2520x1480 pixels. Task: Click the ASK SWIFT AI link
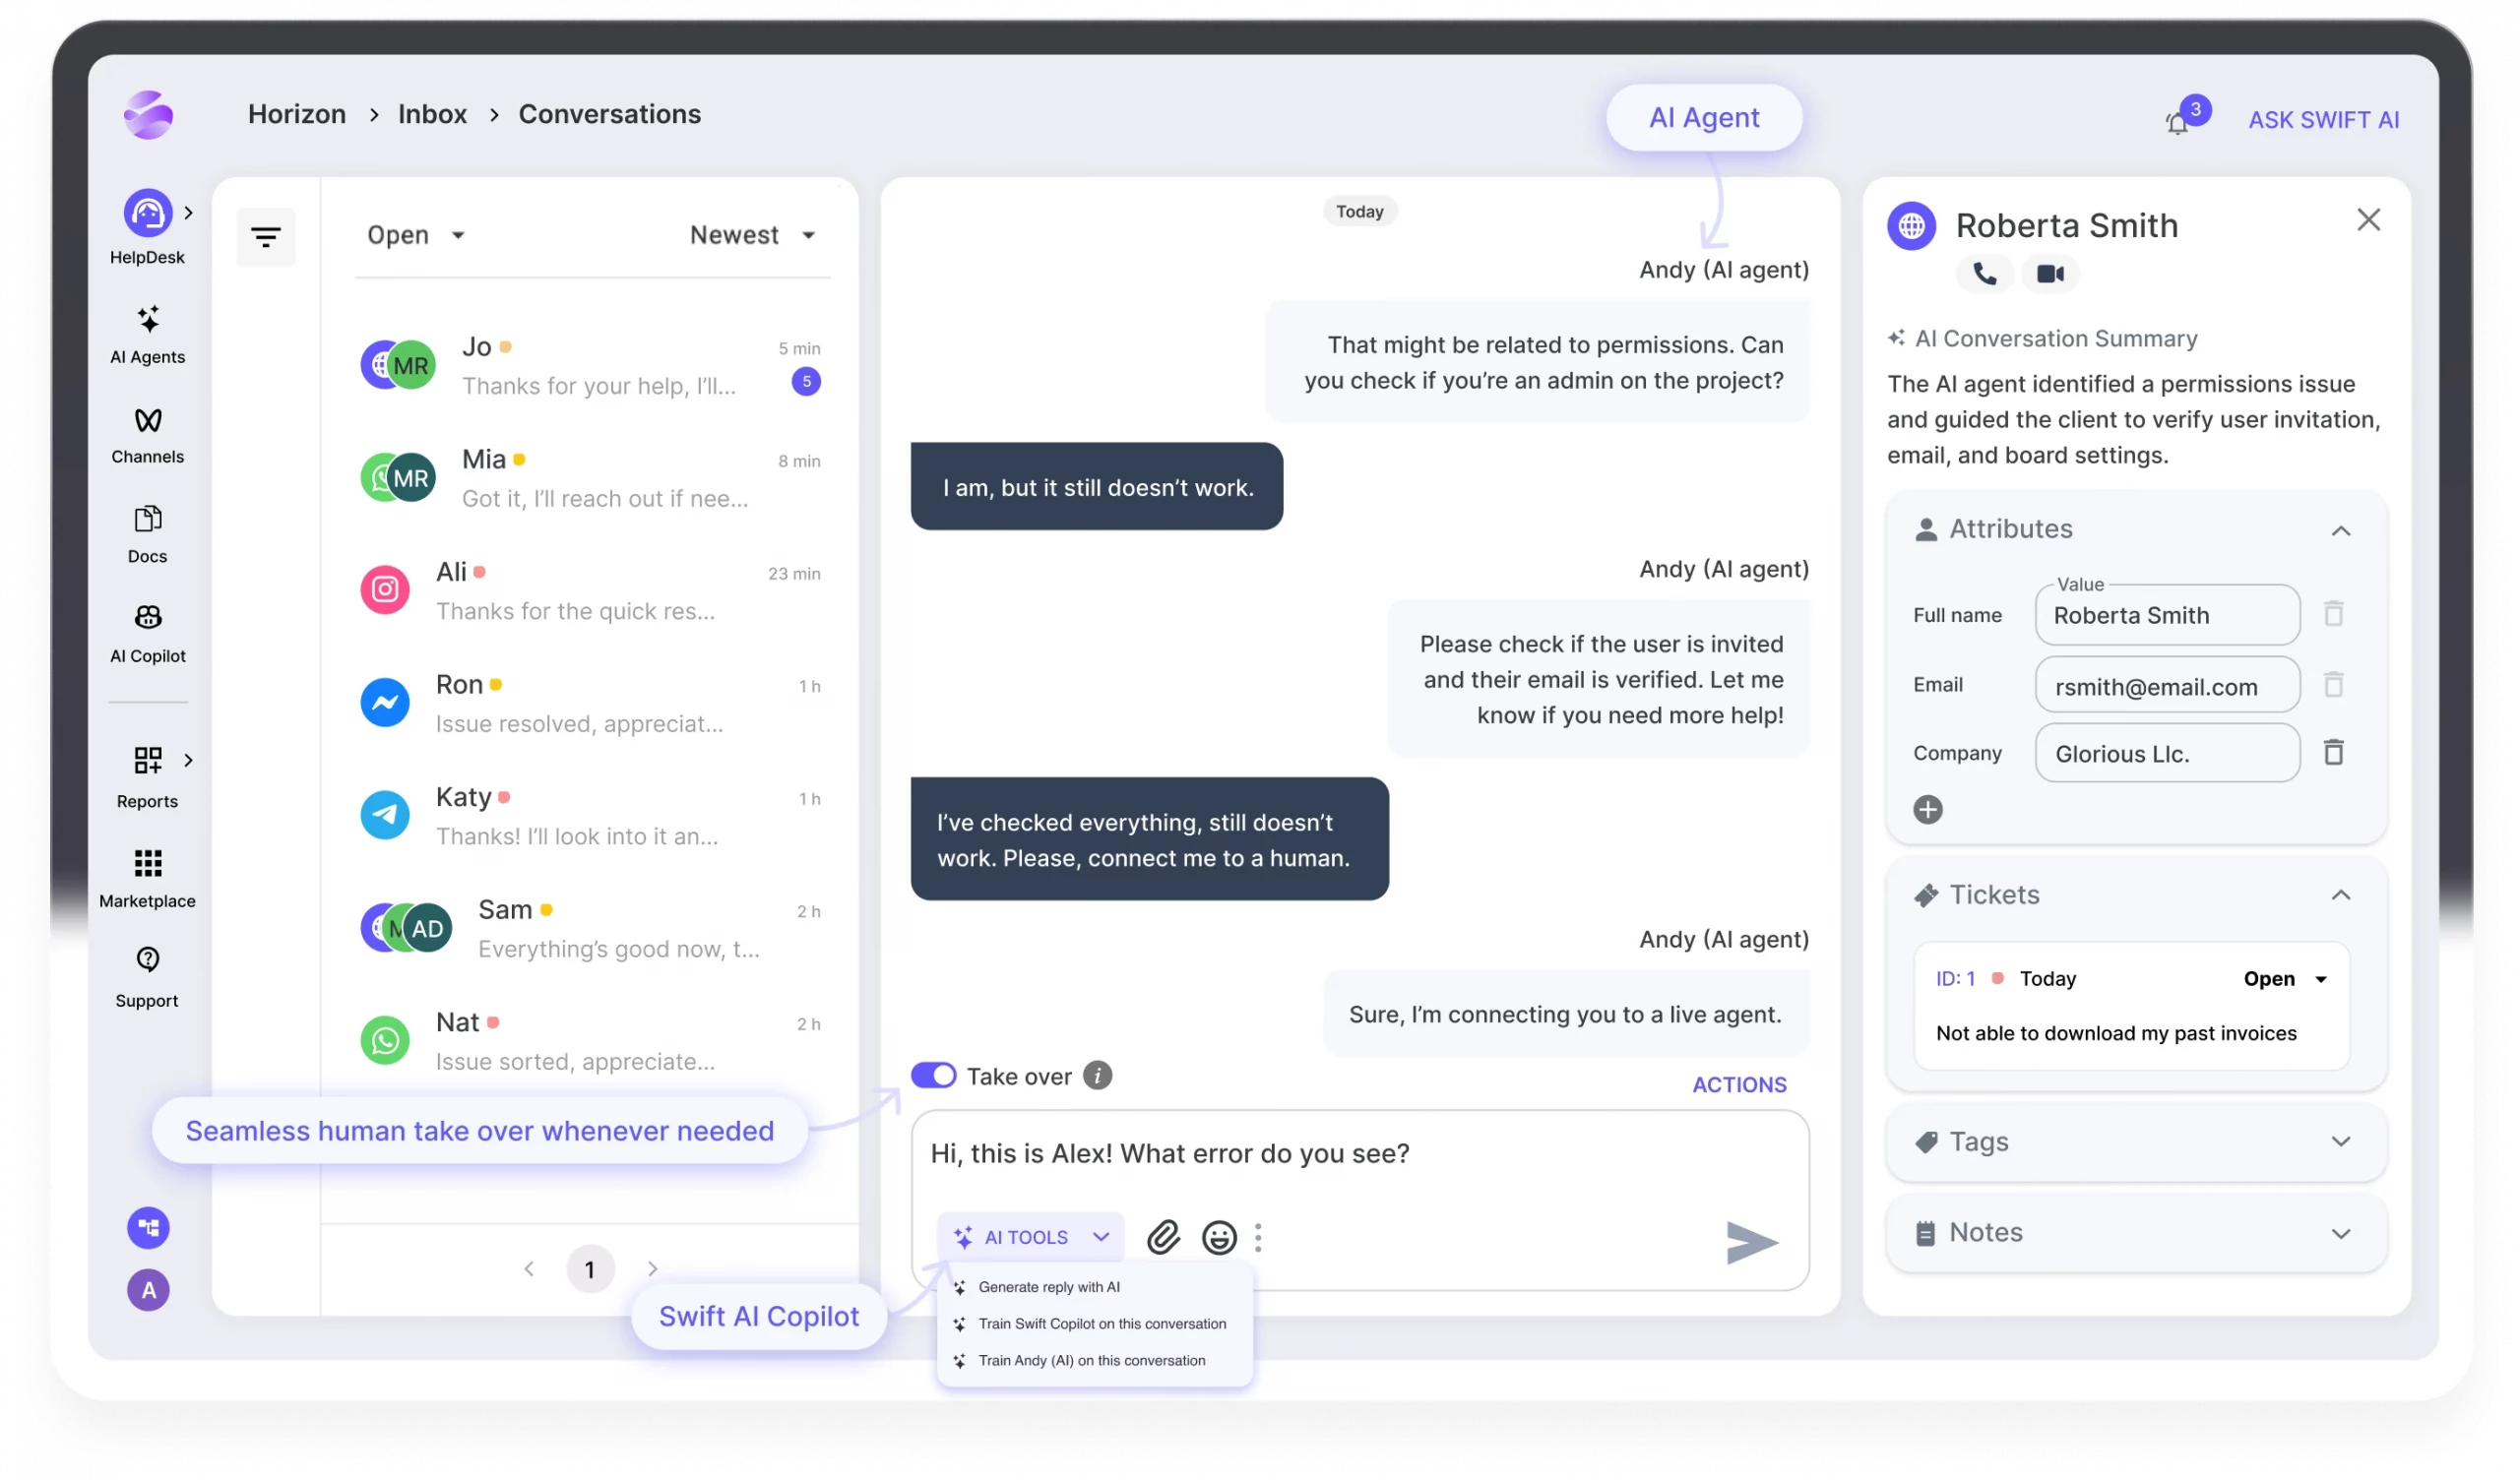[x=2323, y=120]
